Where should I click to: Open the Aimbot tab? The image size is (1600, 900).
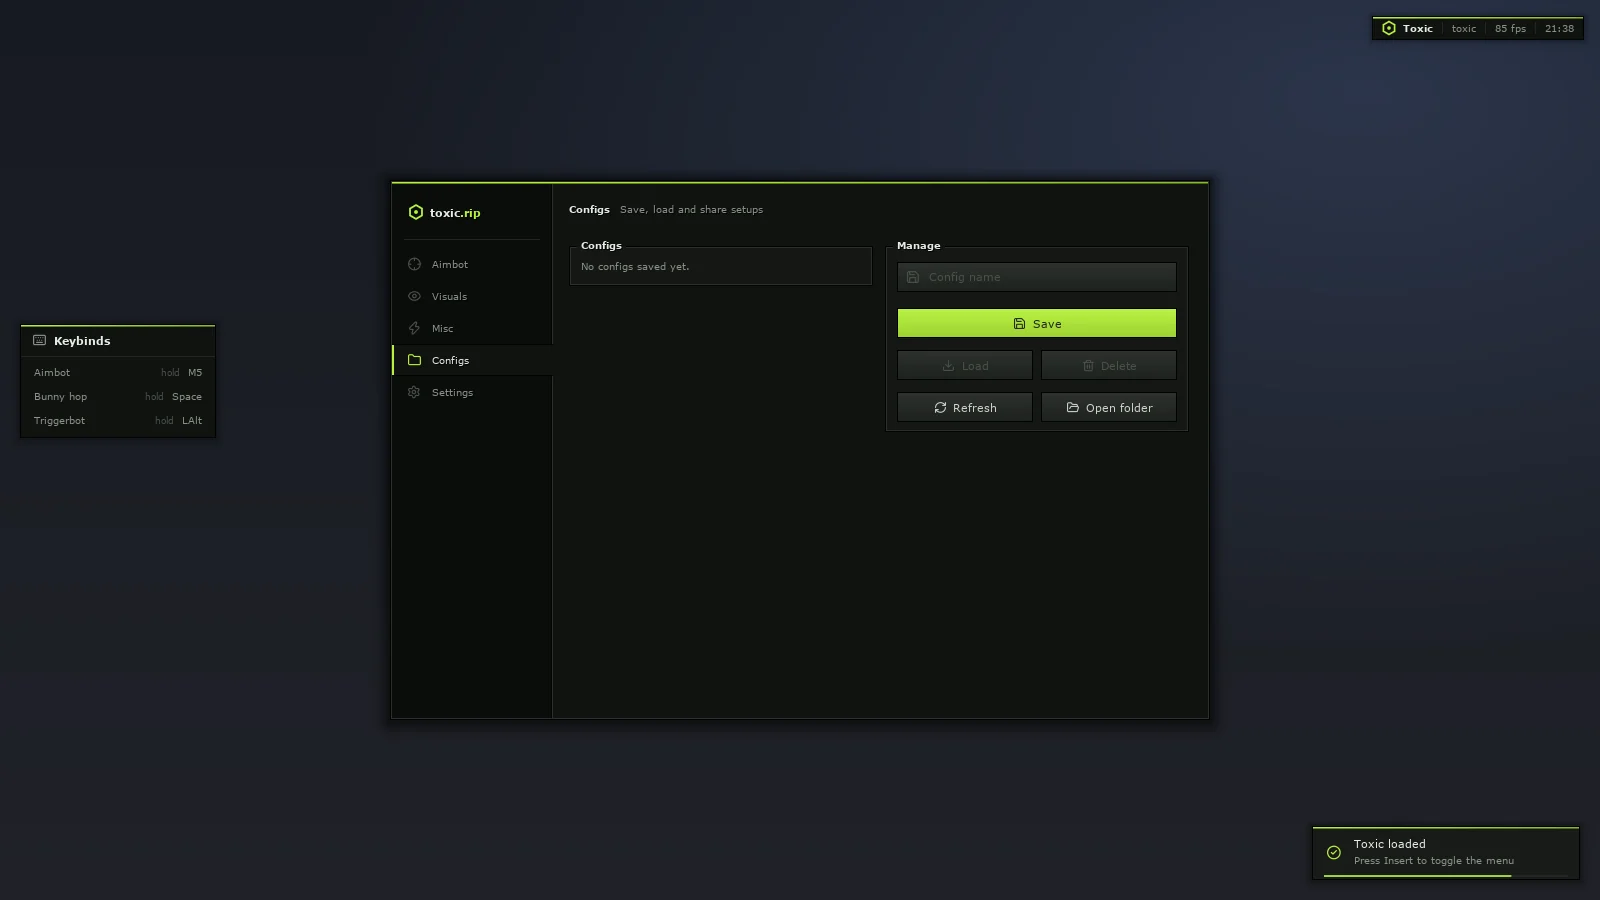point(472,264)
